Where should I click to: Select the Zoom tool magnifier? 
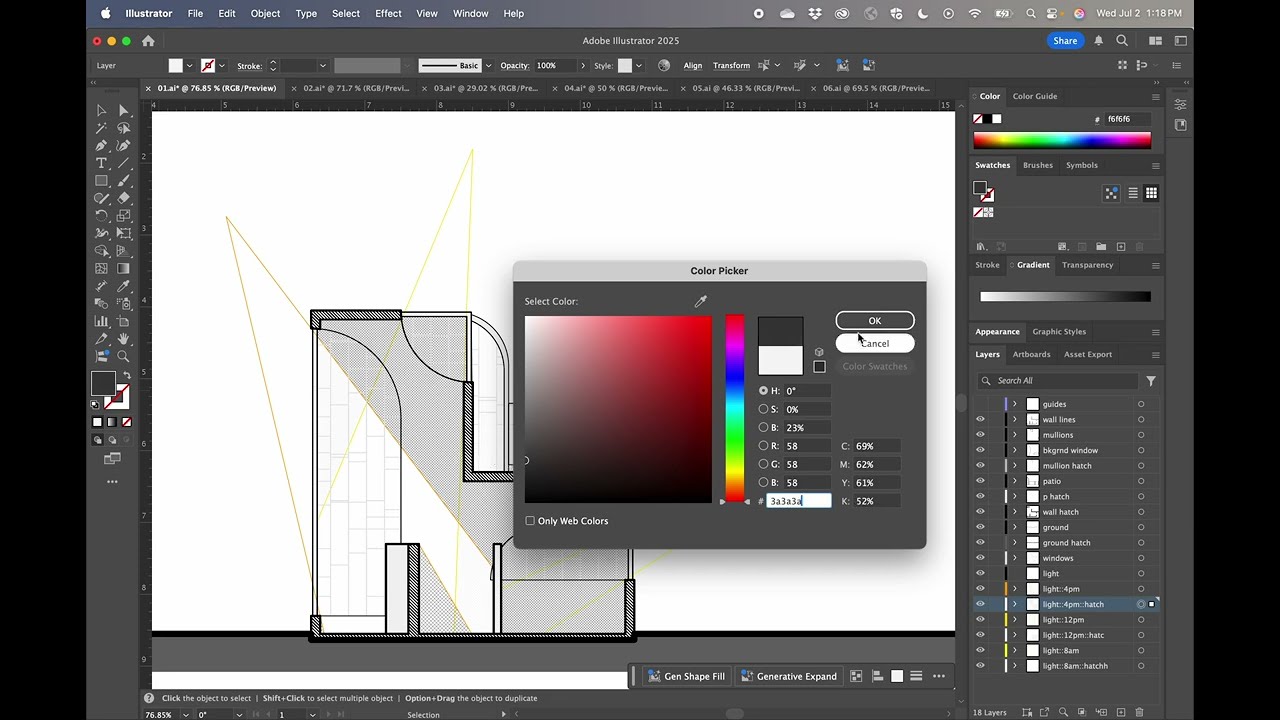click(123, 356)
